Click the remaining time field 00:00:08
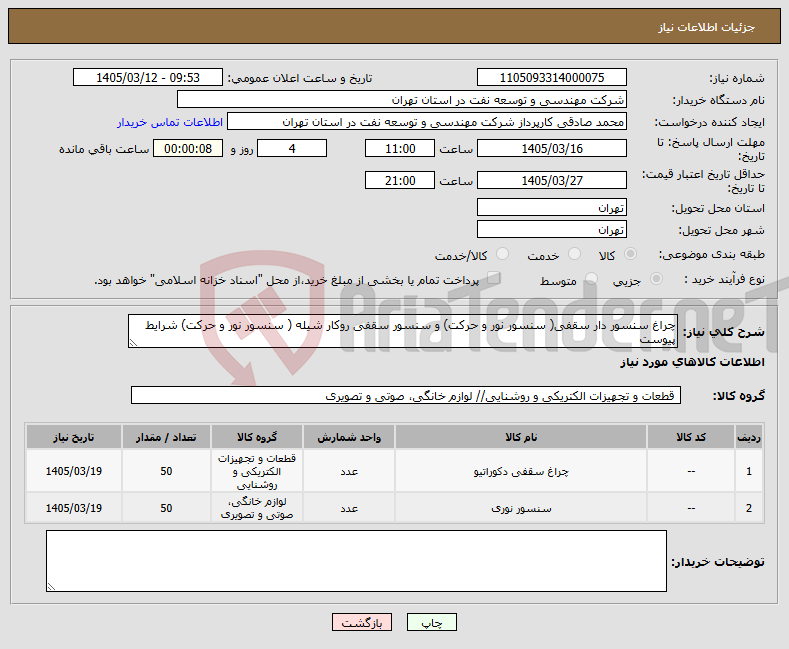Viewport: 789px width, 649px height. click(x=188, y=149)
